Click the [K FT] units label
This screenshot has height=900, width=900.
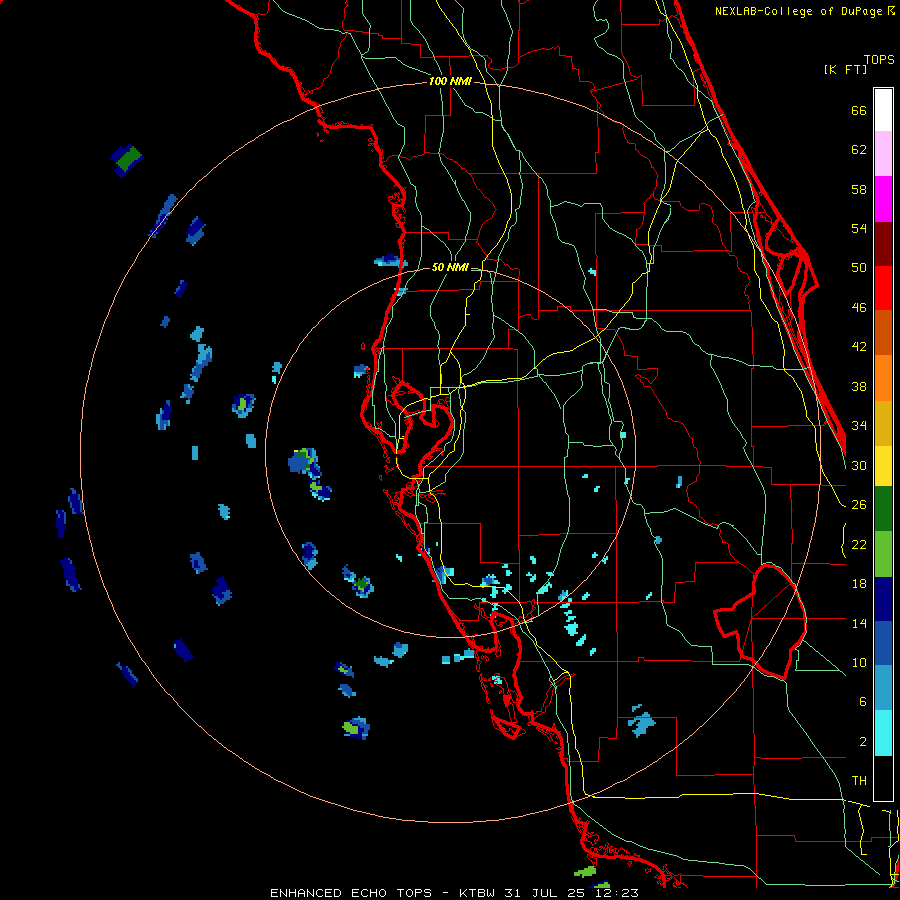pos(845,69)
